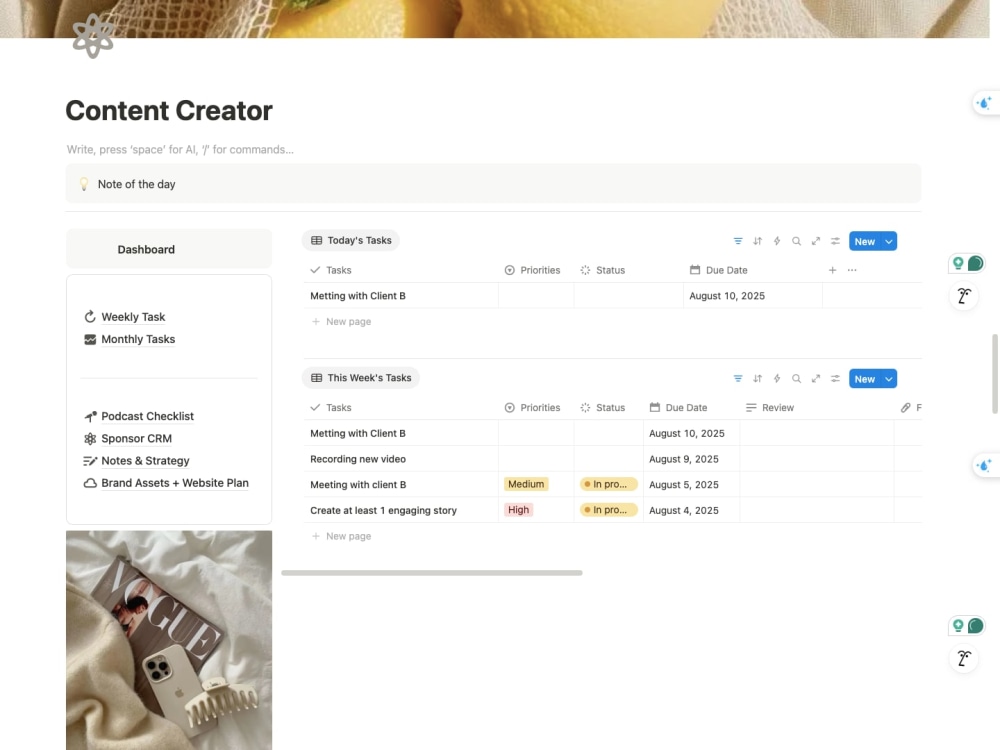The height and width of the screenshot is (750, 1000).
Task: Click search icon in This Week's Tasks toolbar
Action: (x=796, y=379)
